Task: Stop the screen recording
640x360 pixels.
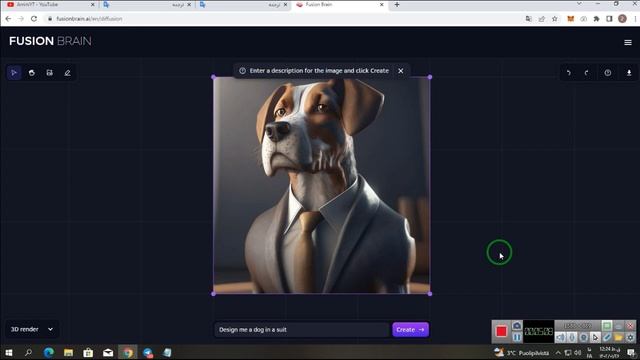Action: point(501,331)
